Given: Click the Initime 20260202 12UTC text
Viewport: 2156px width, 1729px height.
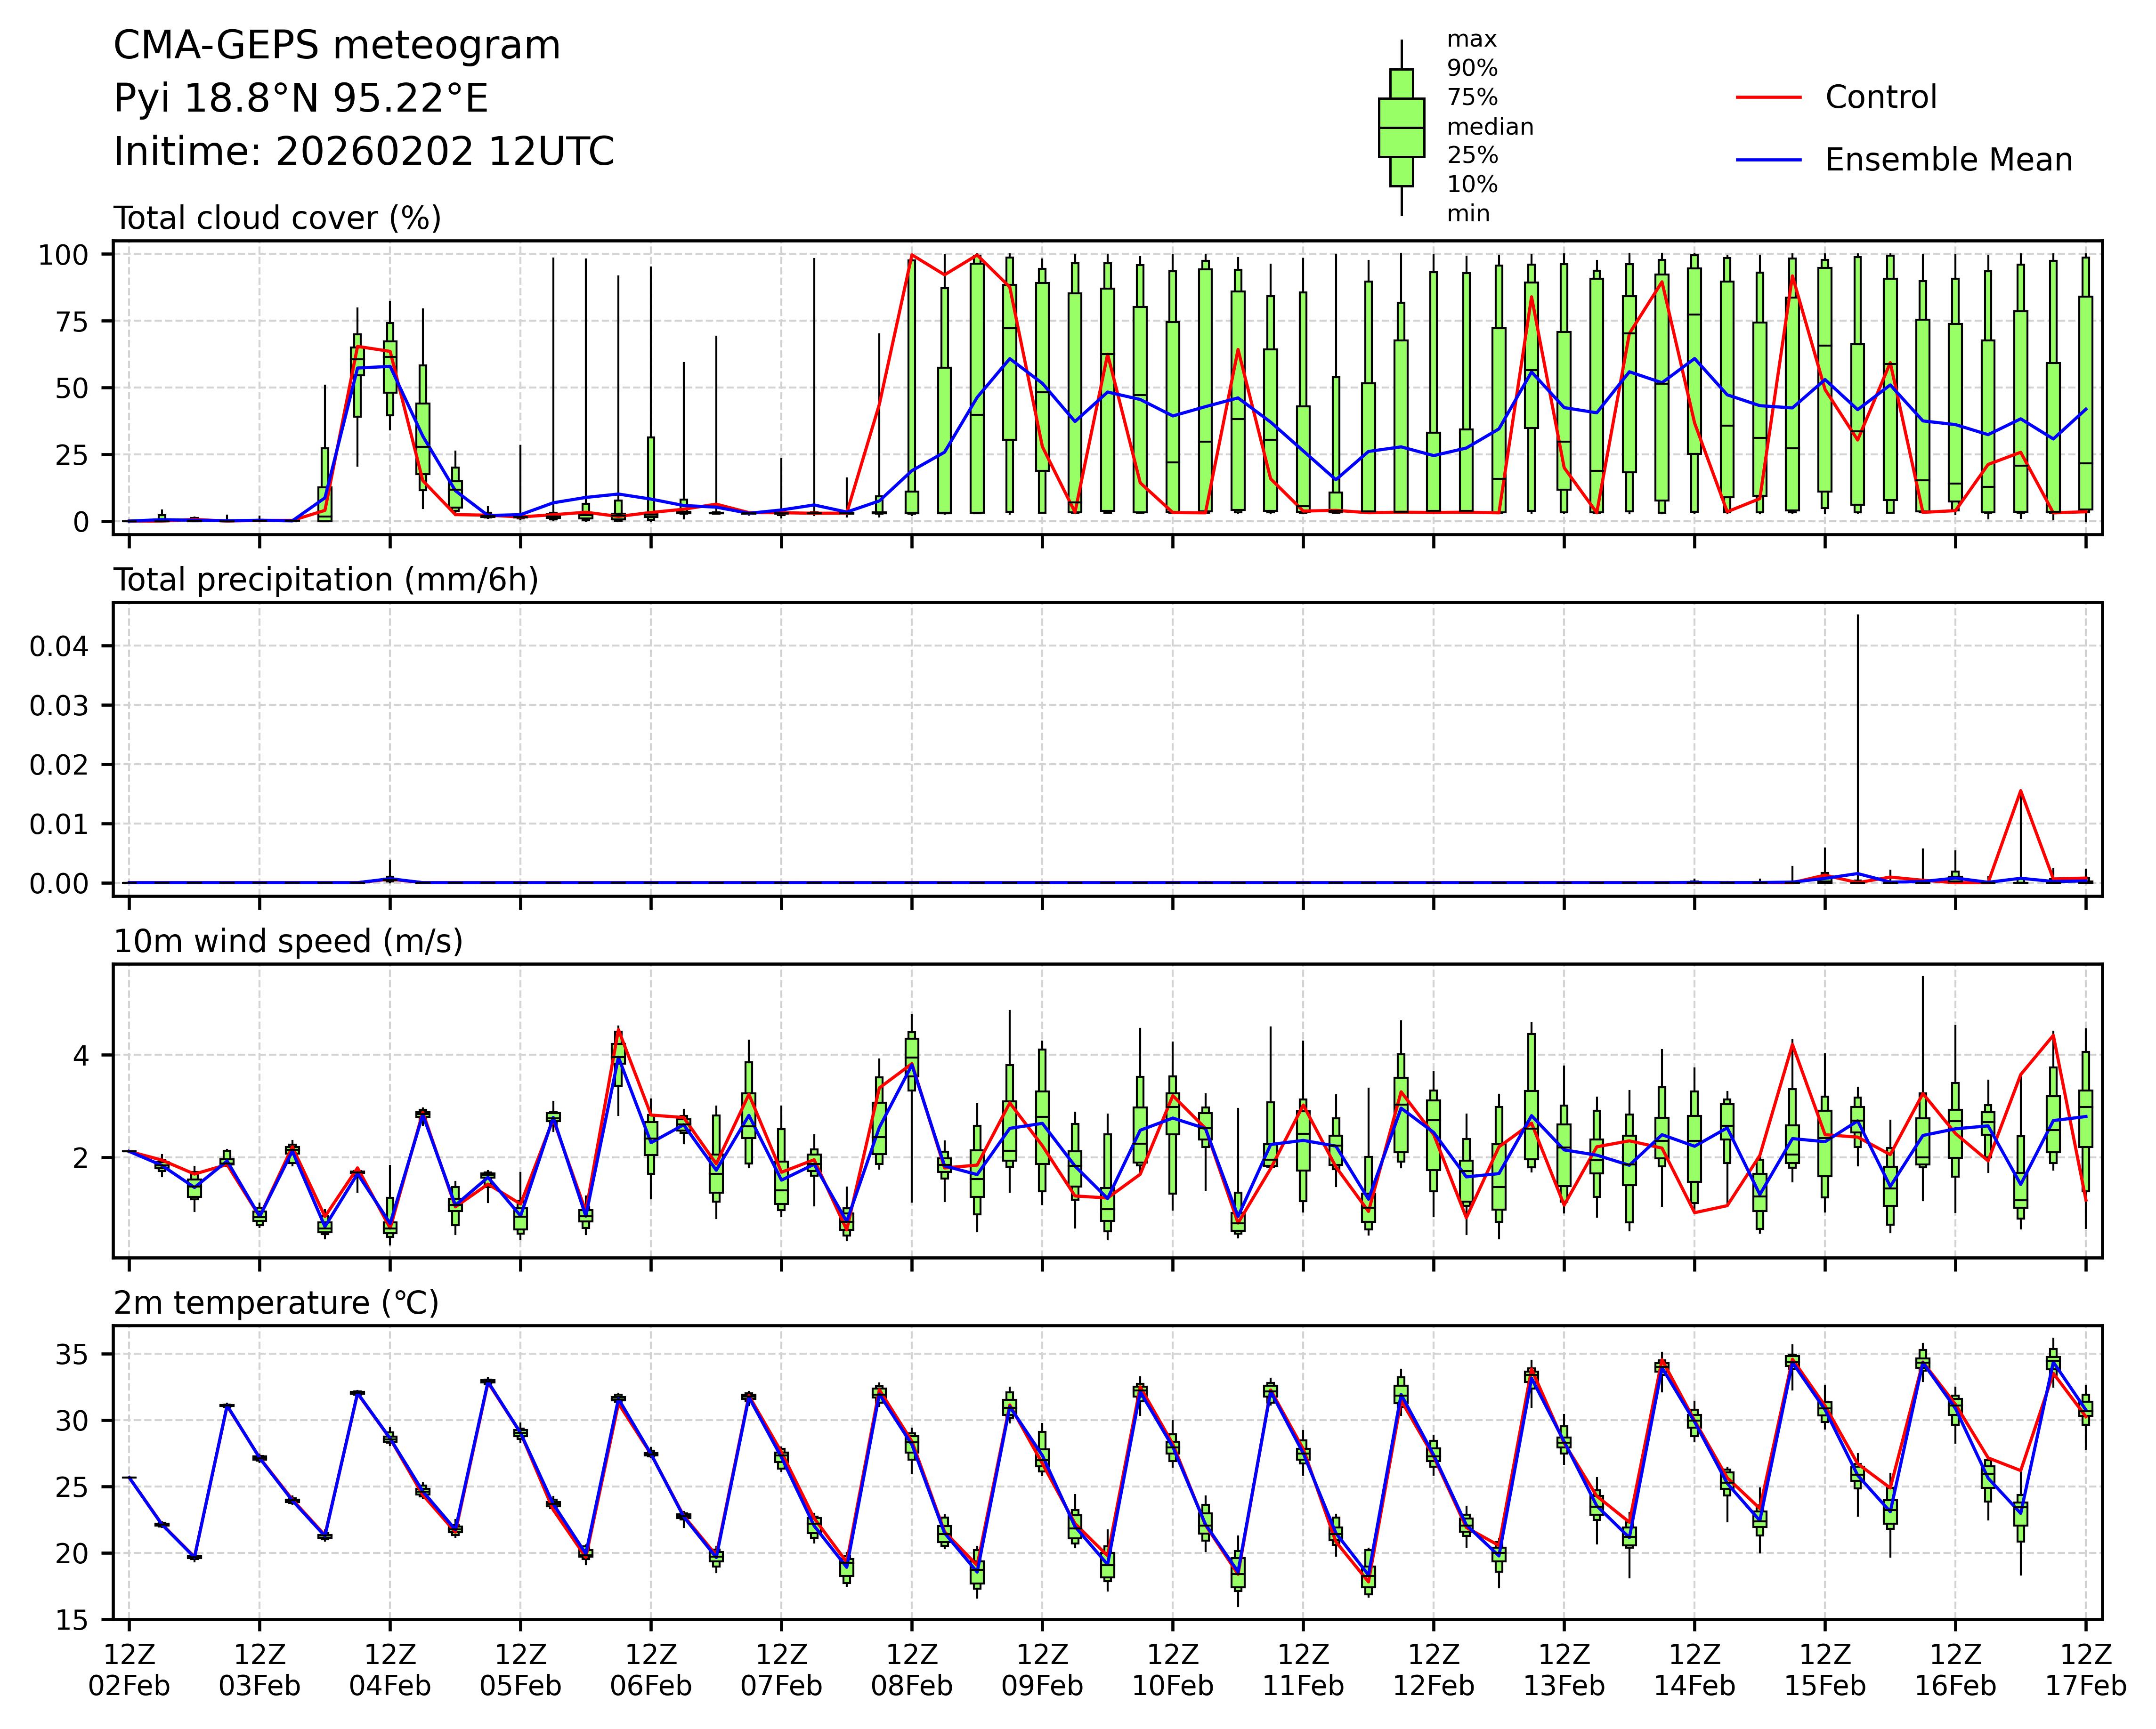Looking at the screenshot, I should pyautogui.click(x=364, y=152).
